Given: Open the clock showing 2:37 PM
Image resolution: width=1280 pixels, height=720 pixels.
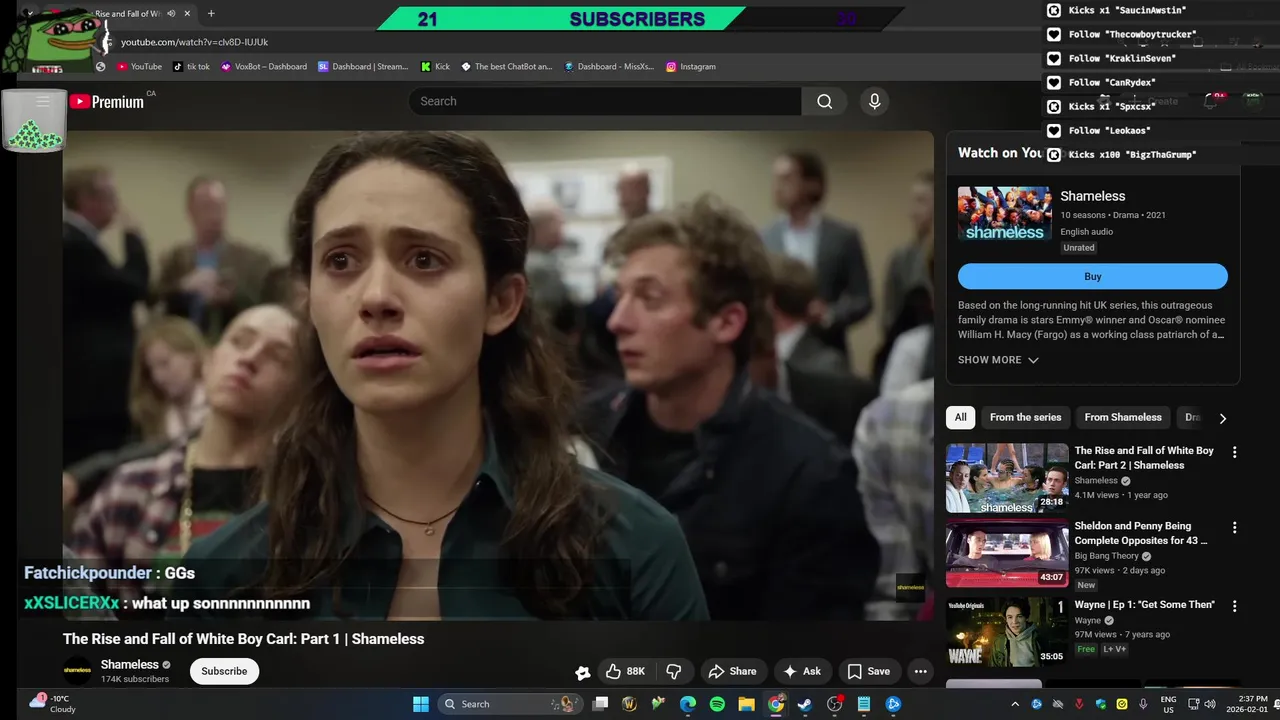Looking at the screenshot, I should click(x=1248, y=704).
